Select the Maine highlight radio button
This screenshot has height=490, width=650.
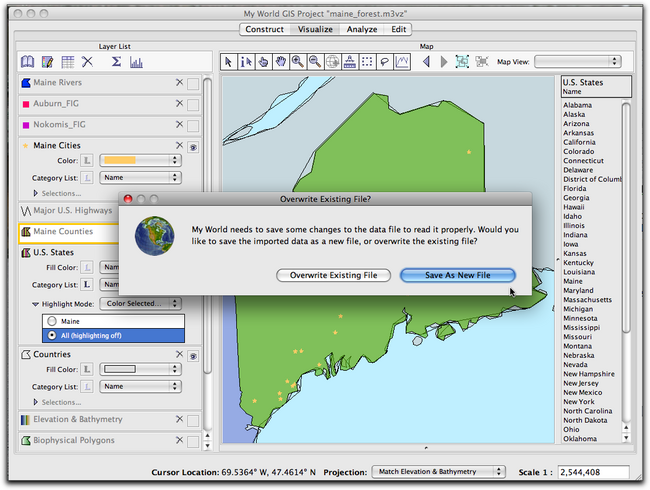tap(49, 320)
